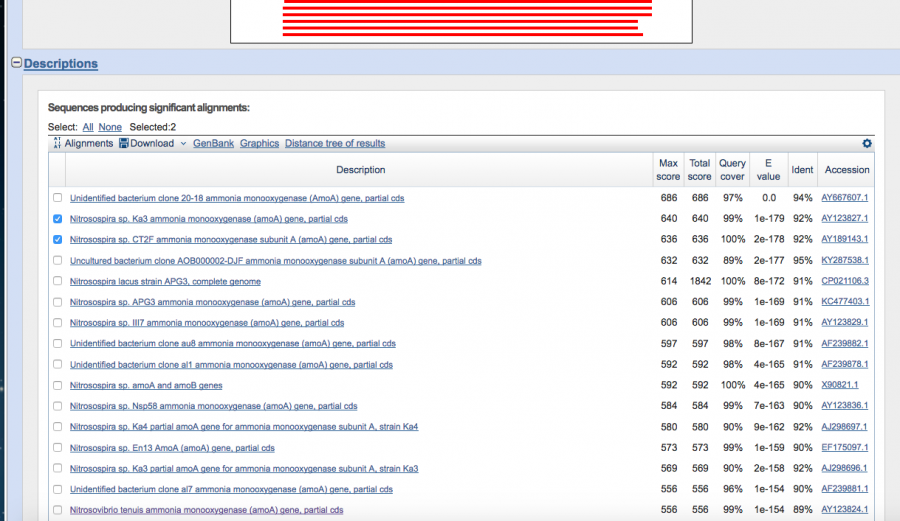This screenshot has width=900, height=521.
Task: Open Graphics view link
Action: [x=259, y=143]
